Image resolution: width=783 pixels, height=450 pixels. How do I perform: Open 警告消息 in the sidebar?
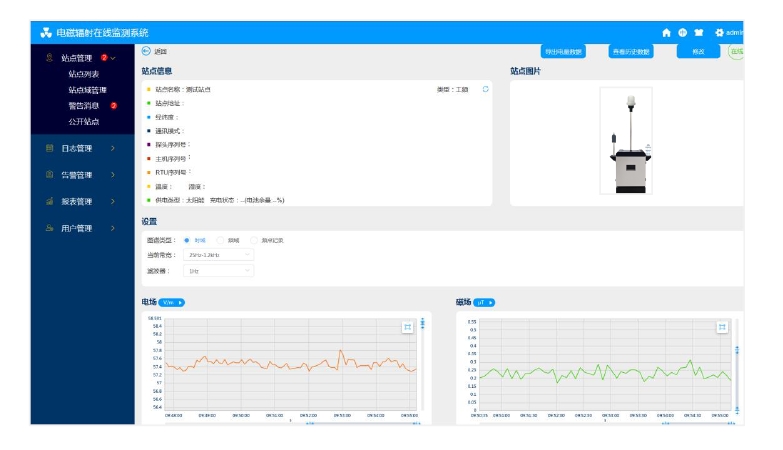84,105
